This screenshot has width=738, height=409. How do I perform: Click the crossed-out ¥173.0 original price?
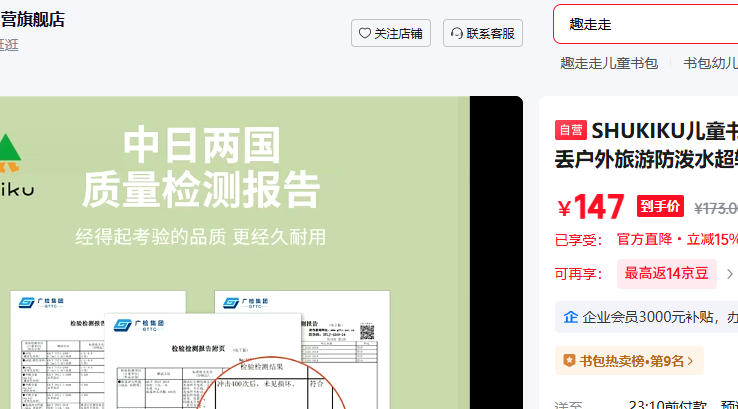715,208
